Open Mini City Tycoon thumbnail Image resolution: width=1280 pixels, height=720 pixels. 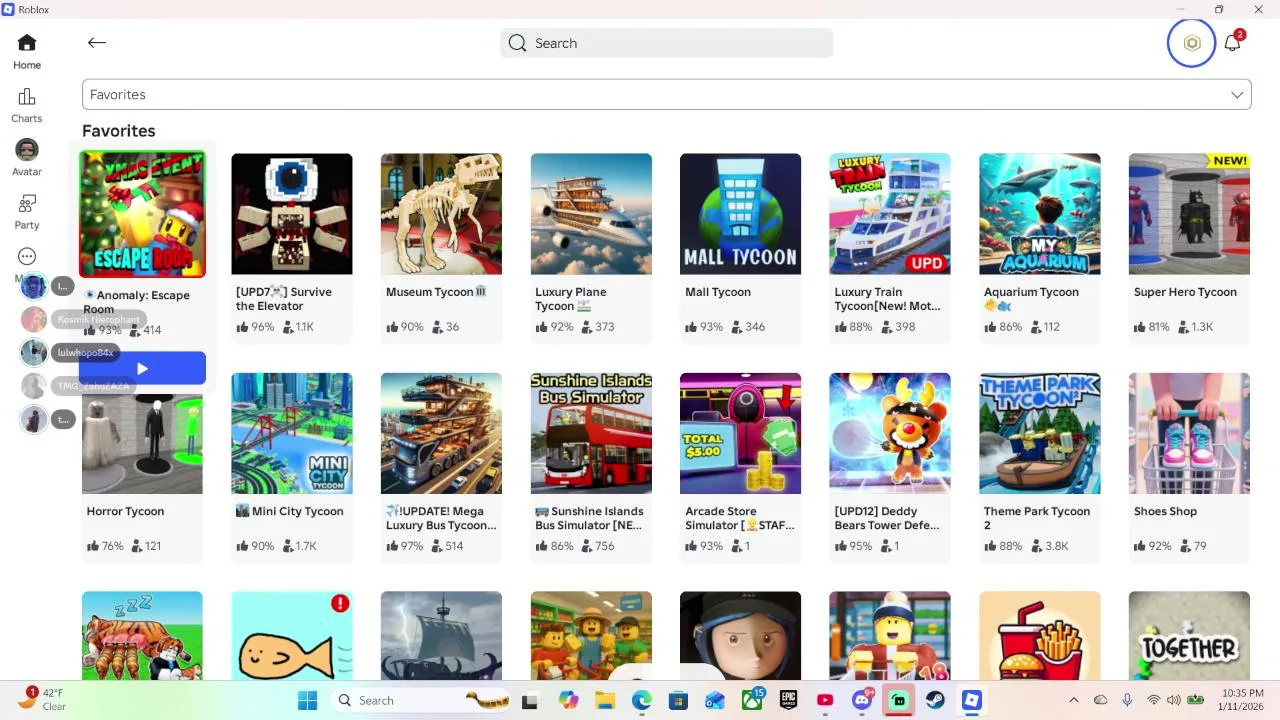tap(292, 433)
